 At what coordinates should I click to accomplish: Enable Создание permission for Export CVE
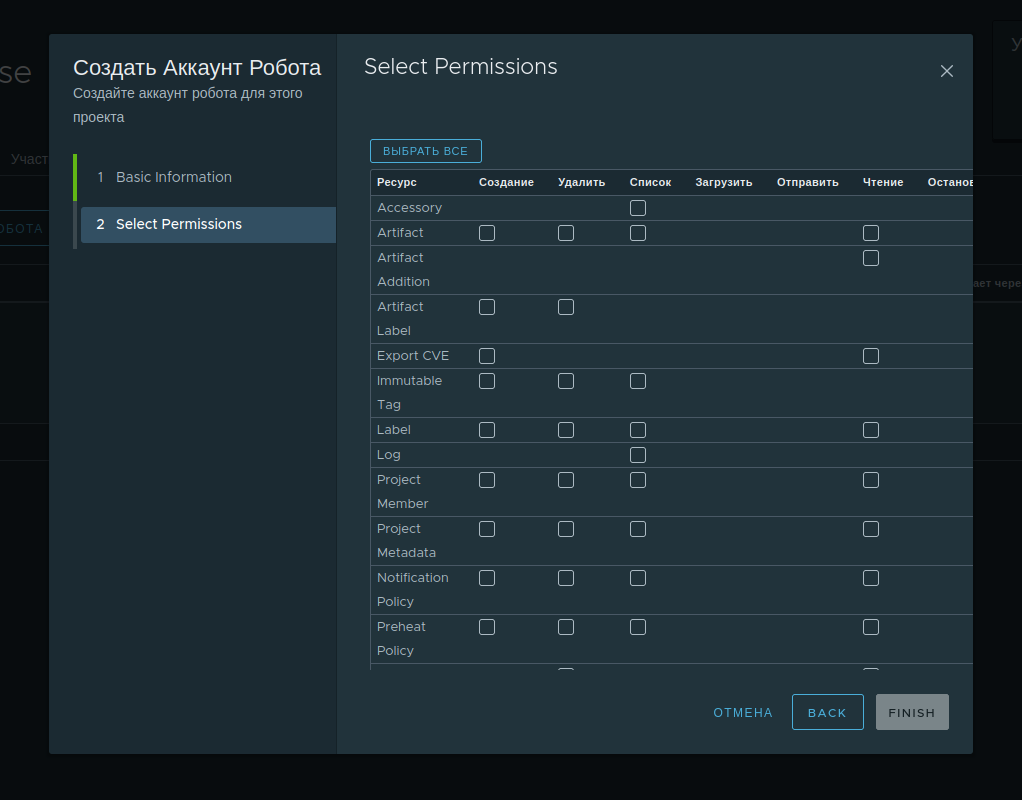(x=487, y=355)
